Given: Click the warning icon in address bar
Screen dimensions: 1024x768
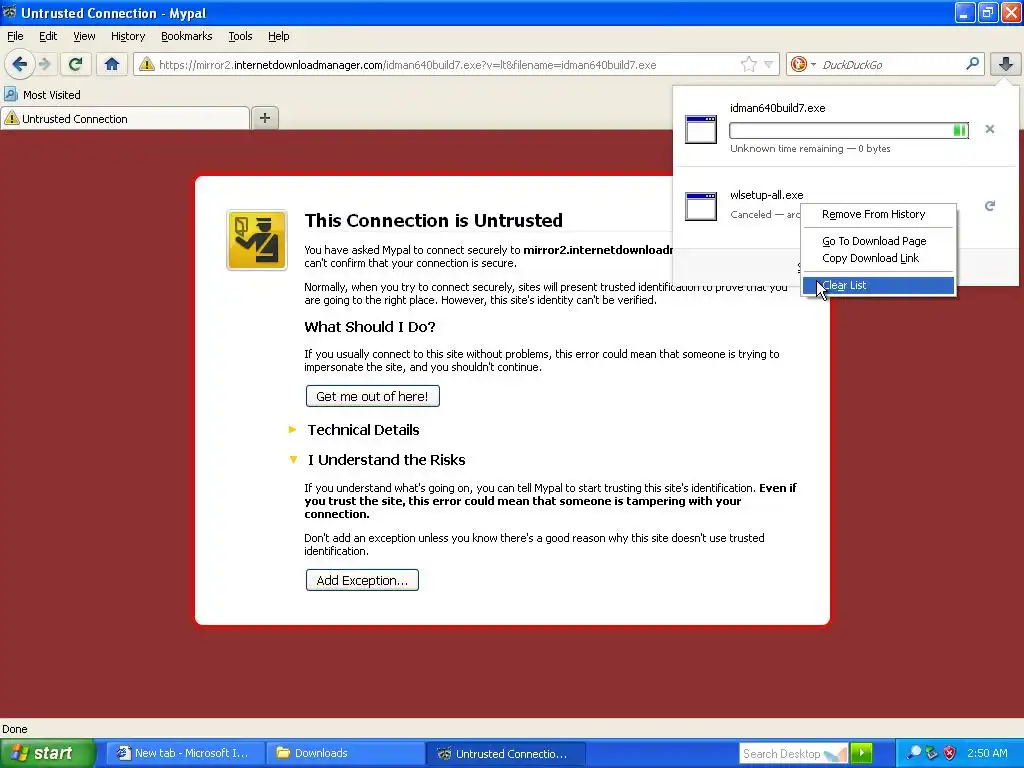Looking at the screenshot, I should point(146,64).
